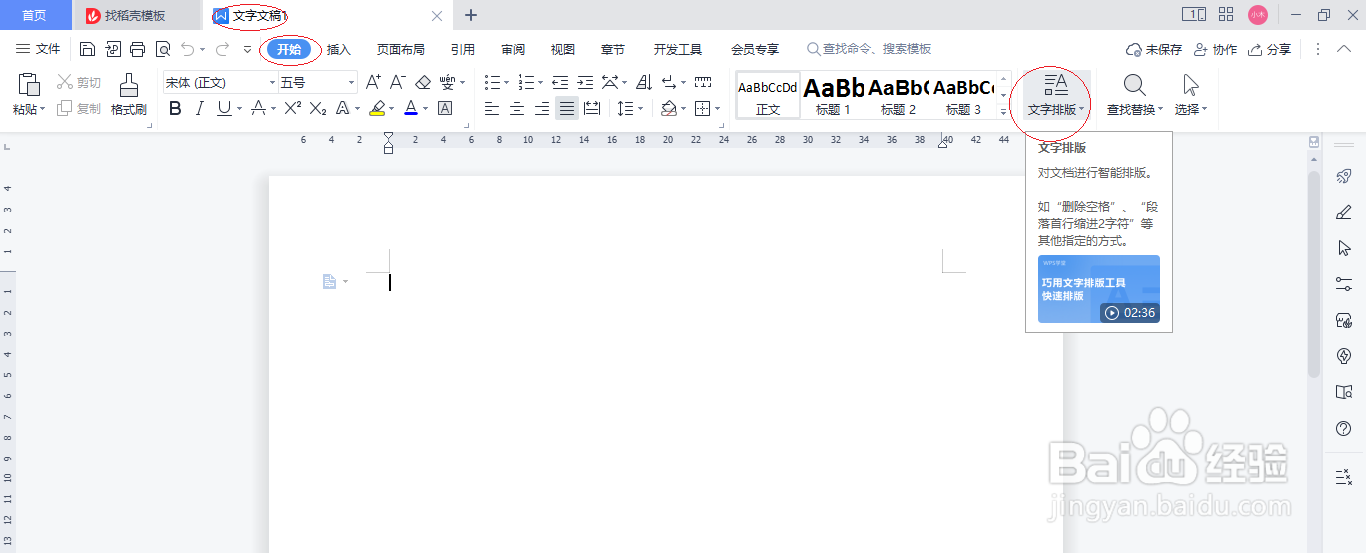Click the Undo arrow icon
The height and width of the screenshot is (553, 1366).
(x=188, y=49)
